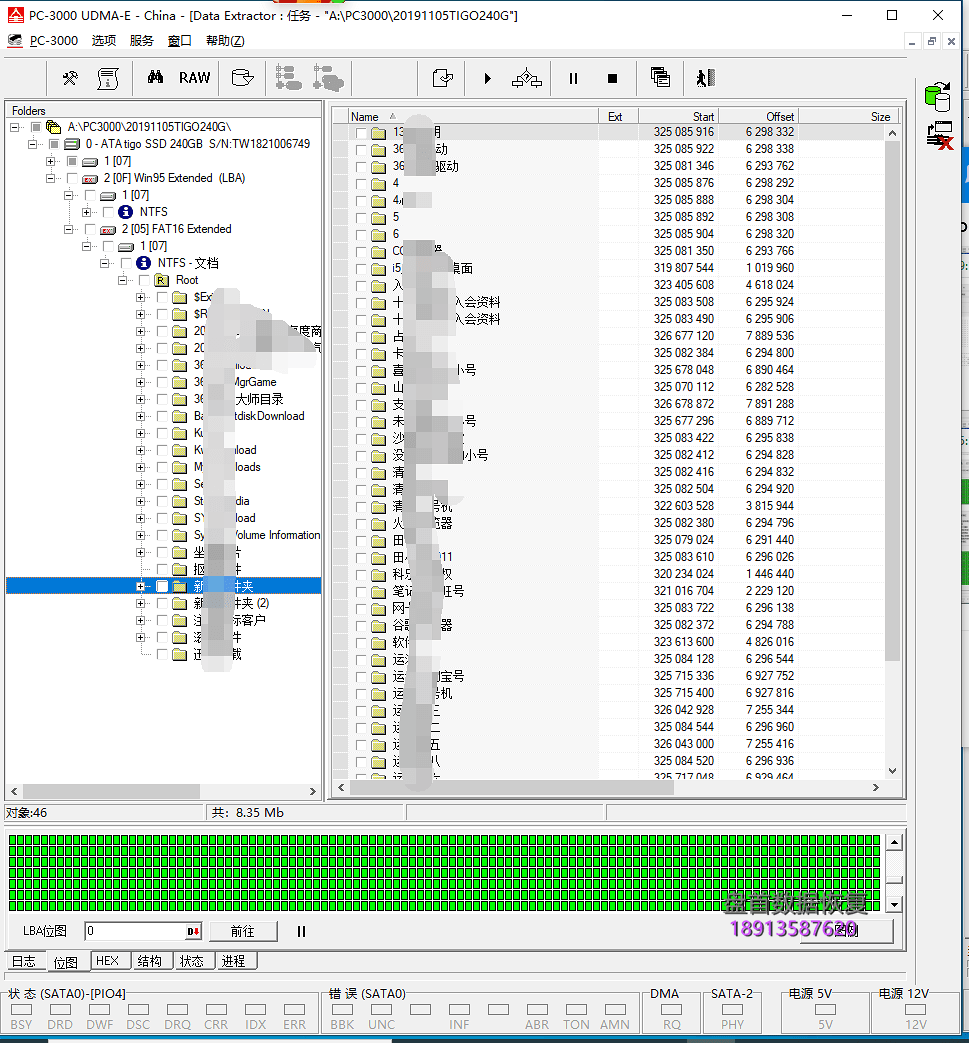Open the tools wrench-and-hammer icon

[70, 78]
